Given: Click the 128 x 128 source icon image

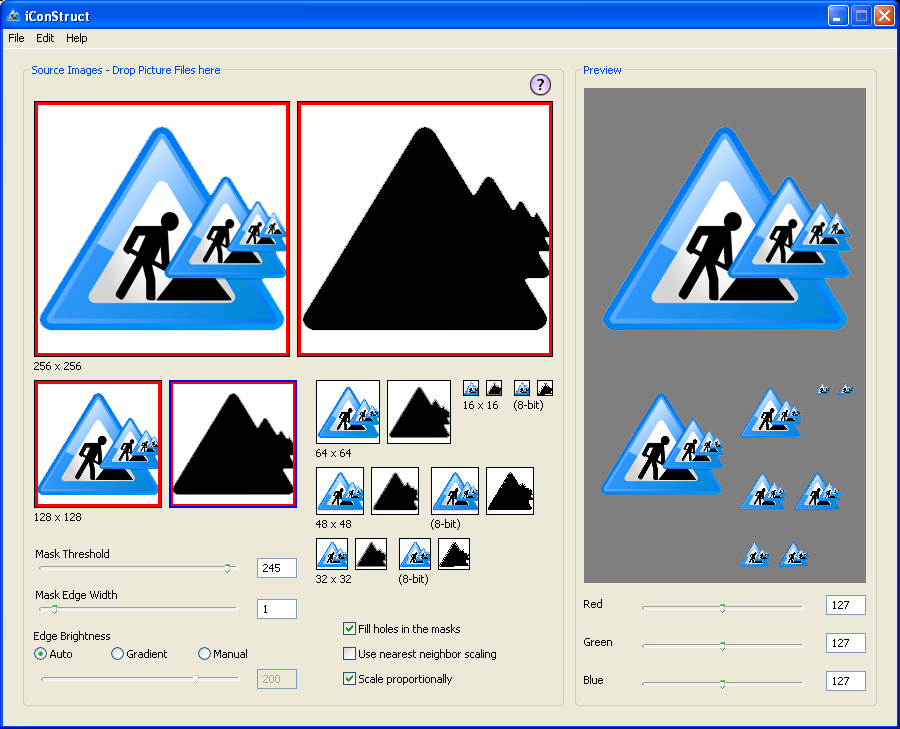Looking at the screenshot, I should pos(98,445).
